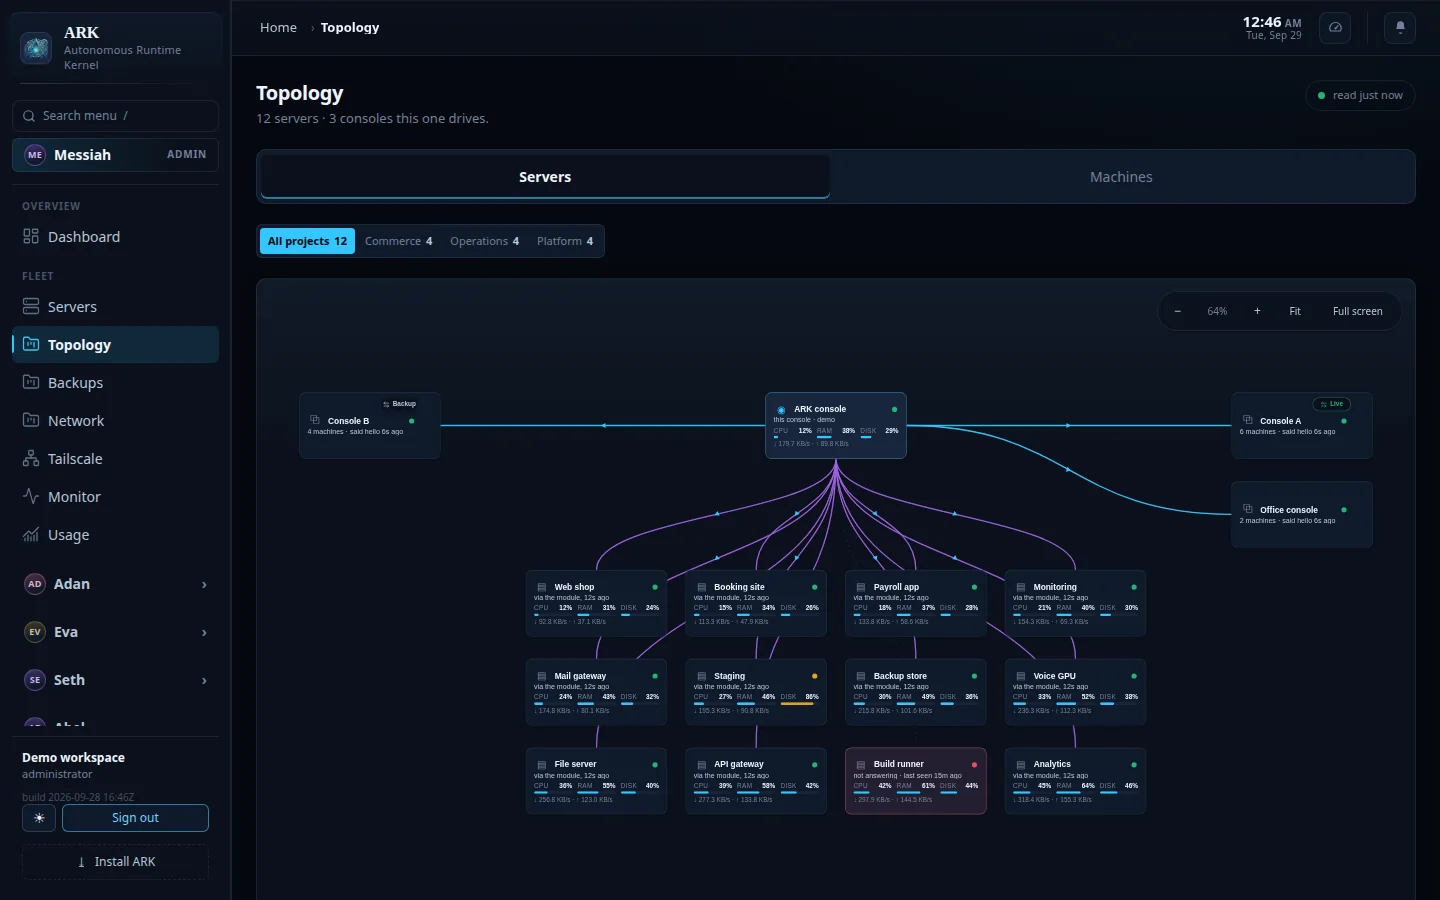Image resolution: width=1440 pixels, height=900 pixels.
Task: Select the All projects filter
Action: click(x=307, y=241)
